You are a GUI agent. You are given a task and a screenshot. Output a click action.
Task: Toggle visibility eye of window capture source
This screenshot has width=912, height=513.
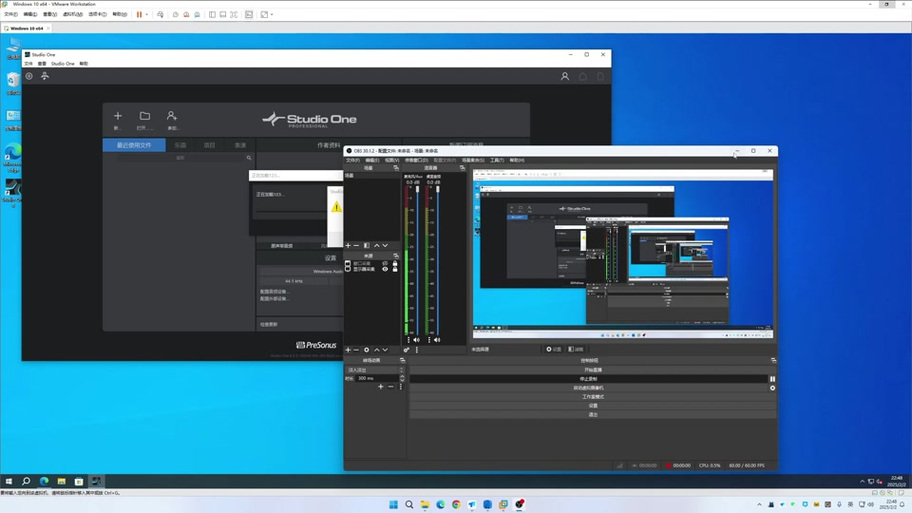click(x=385, y=263)
